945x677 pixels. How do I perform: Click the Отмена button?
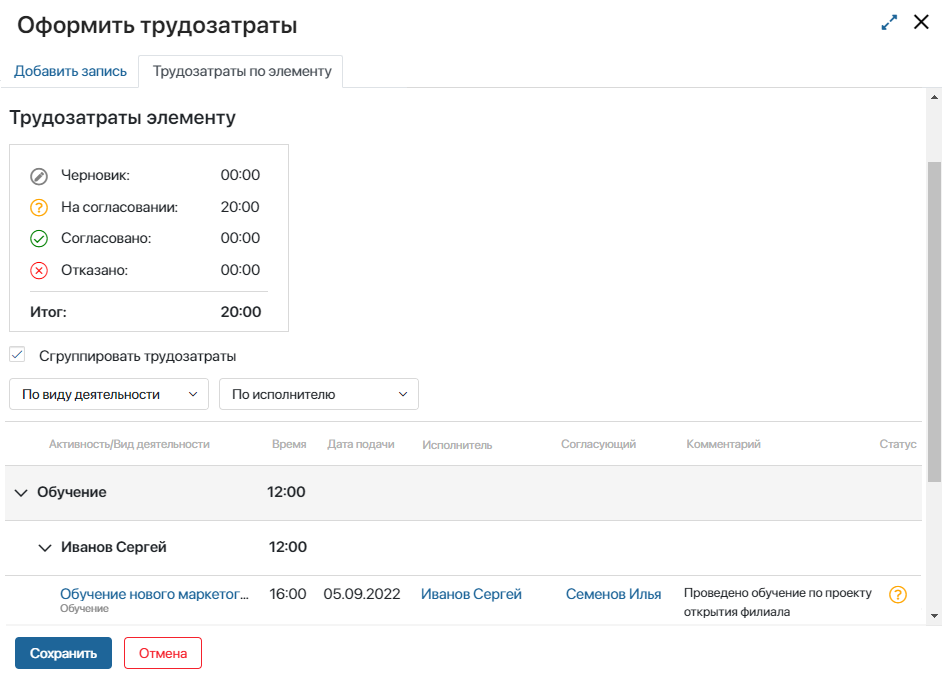(x=163, y=653)
